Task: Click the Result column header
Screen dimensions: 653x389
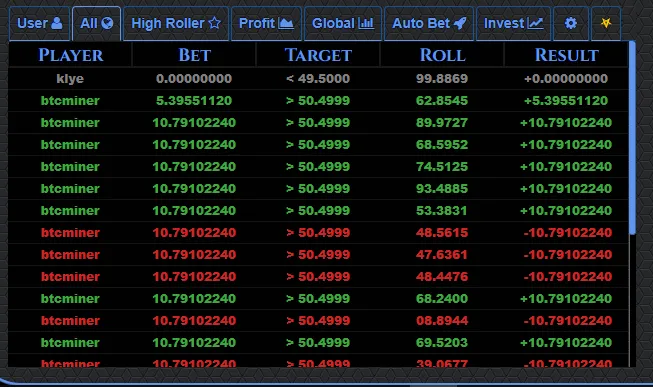Action: pyautogui.click(x=566, y=55)
